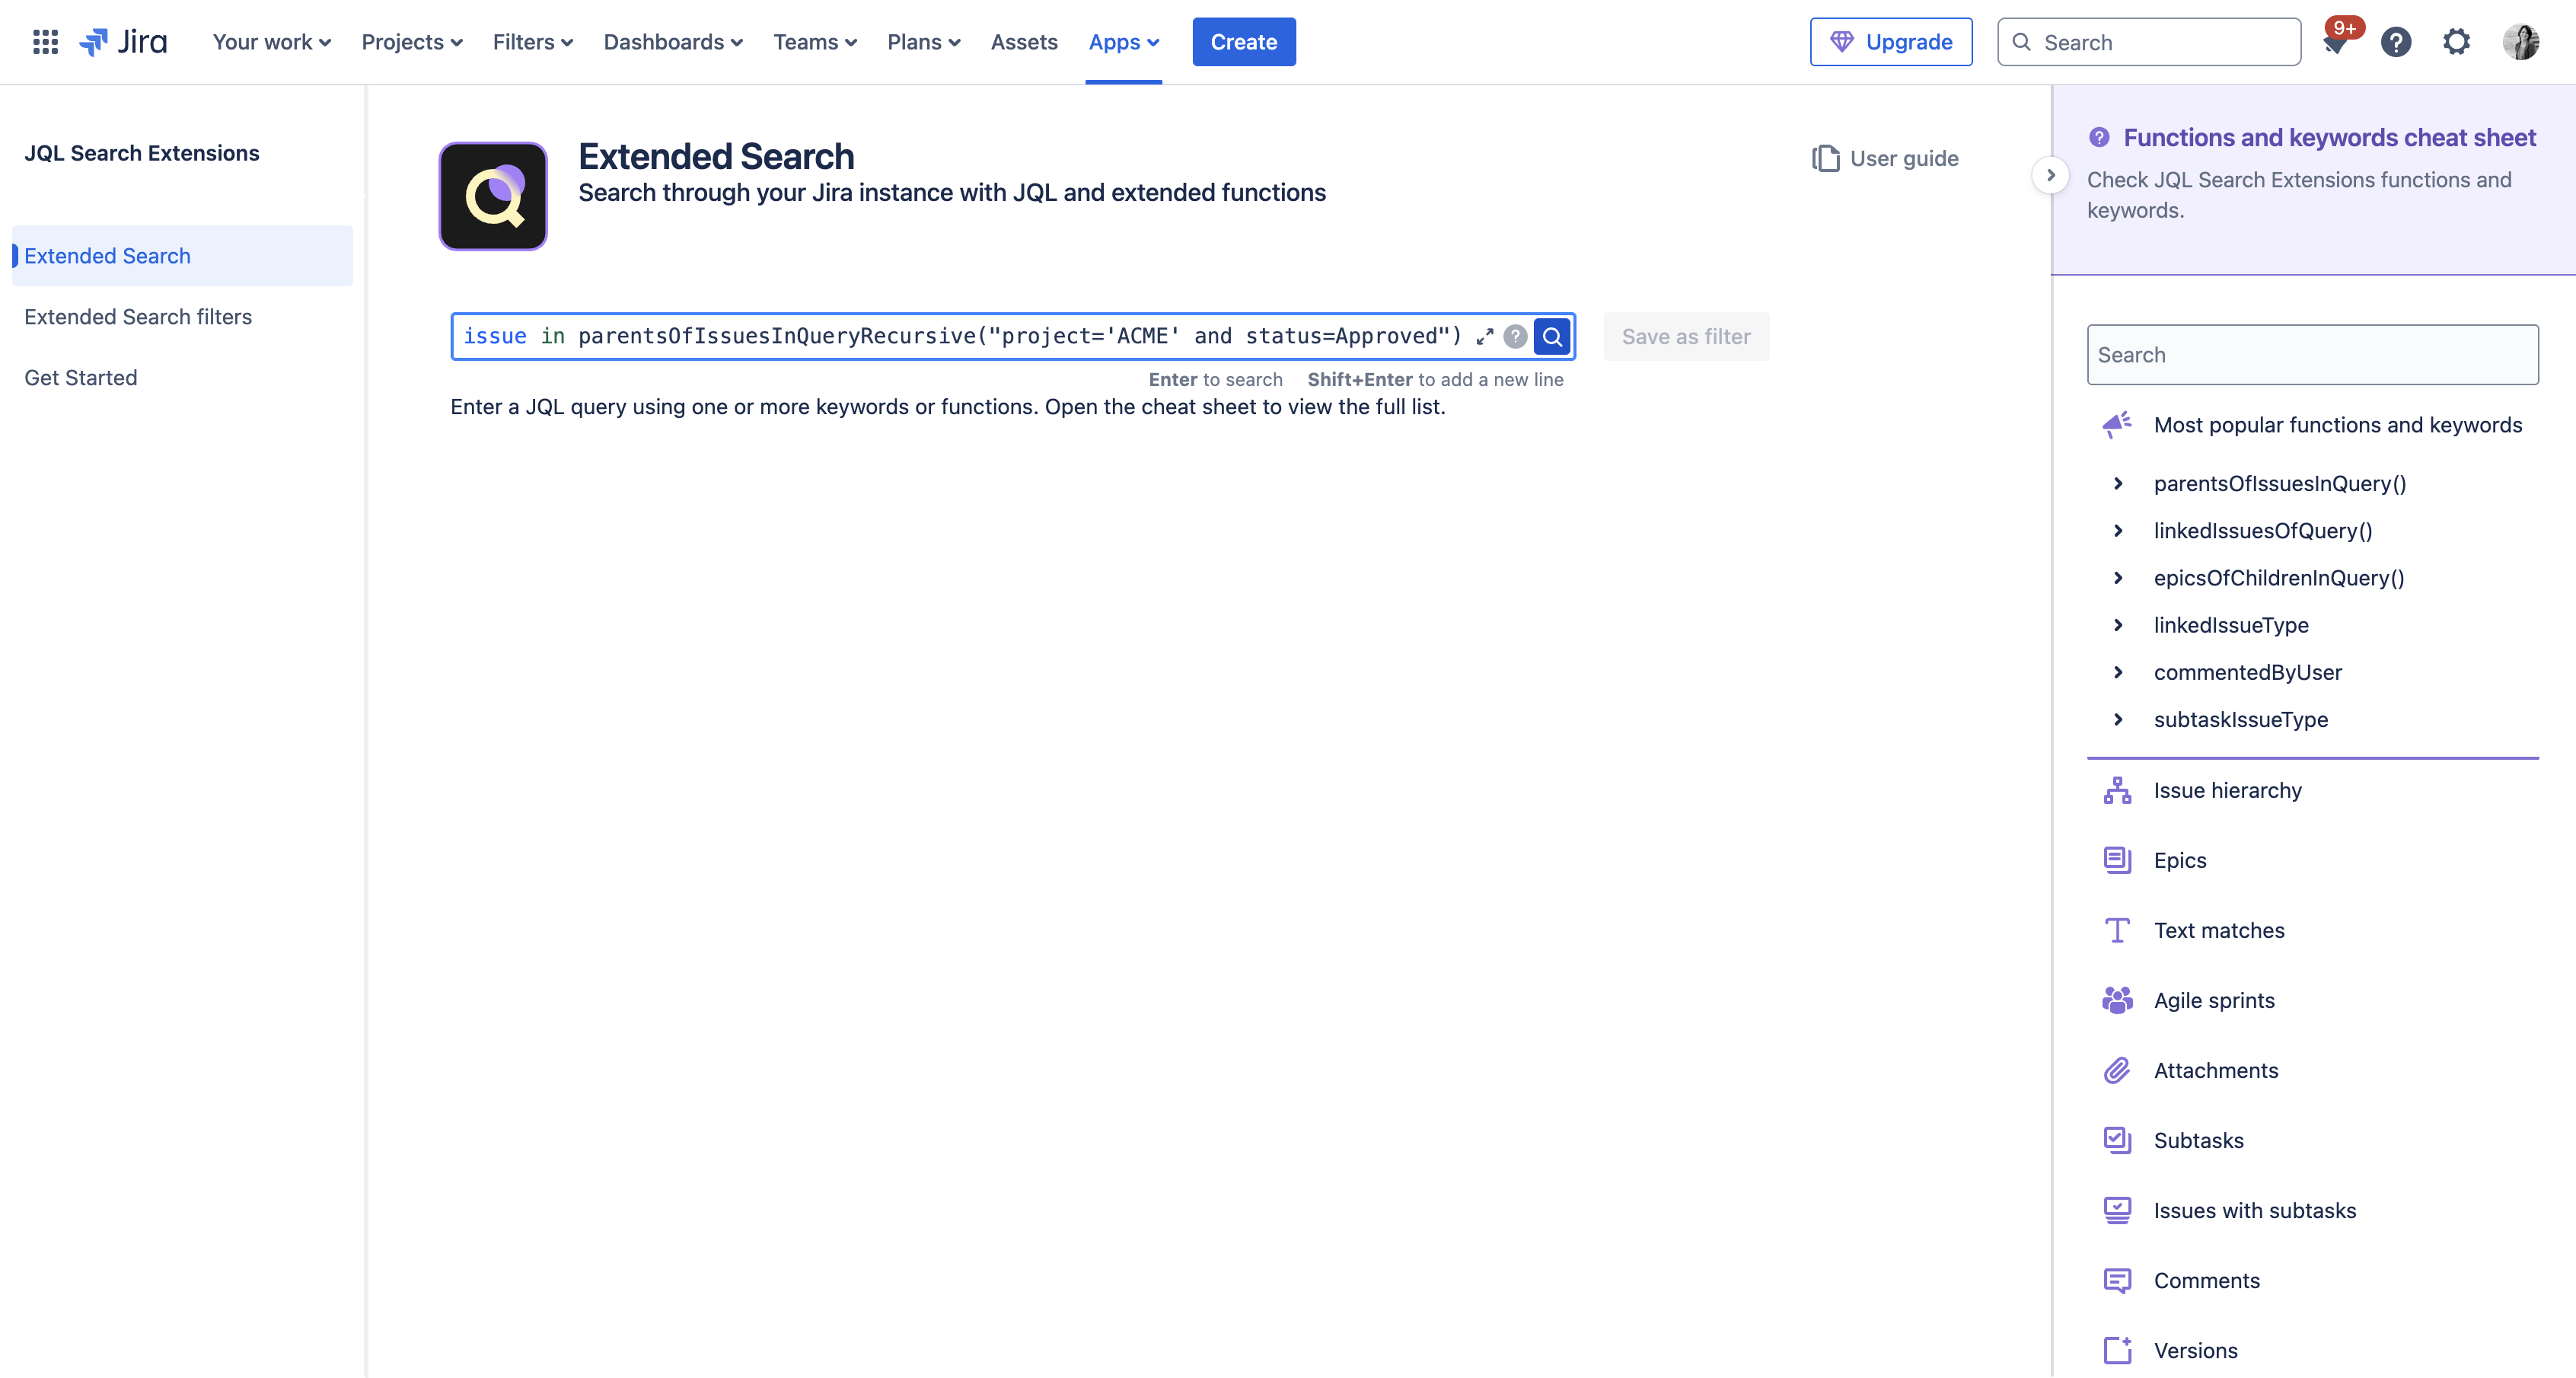Open Extended Search filters page
Viewport: 2576px width, 1378px height.
(182, 317)
